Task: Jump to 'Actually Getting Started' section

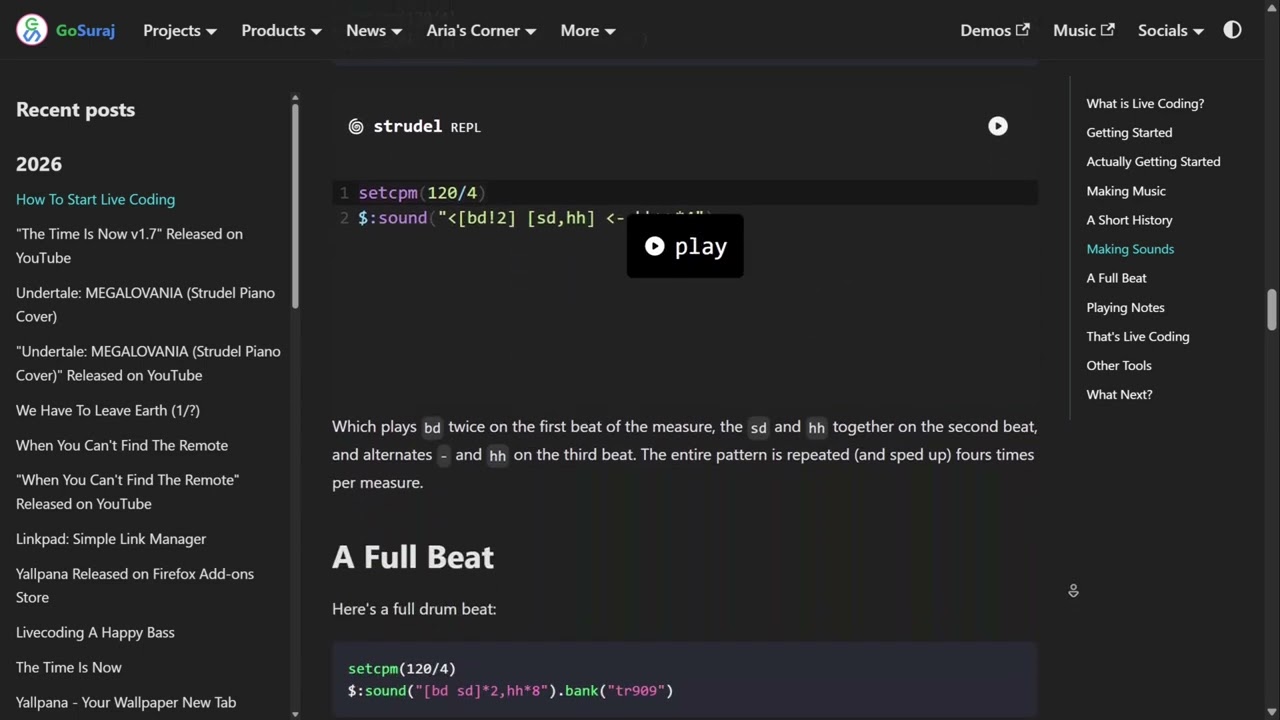Action: coord(1153,161)
